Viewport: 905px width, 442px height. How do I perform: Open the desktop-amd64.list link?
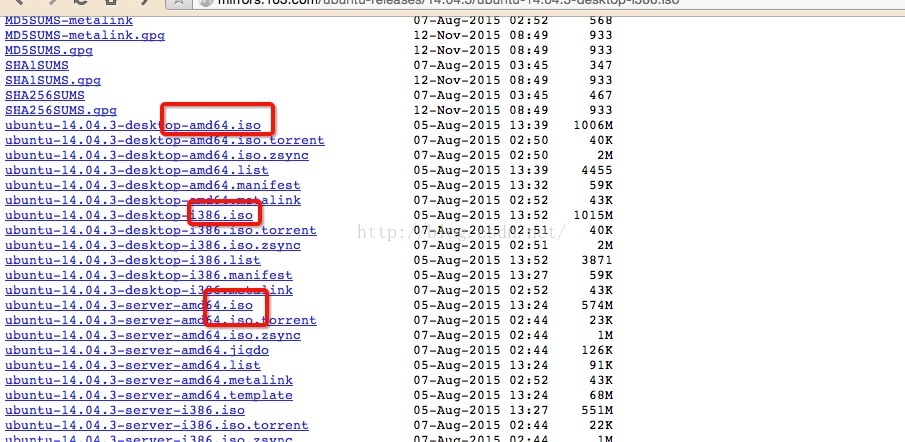point(137,170)
